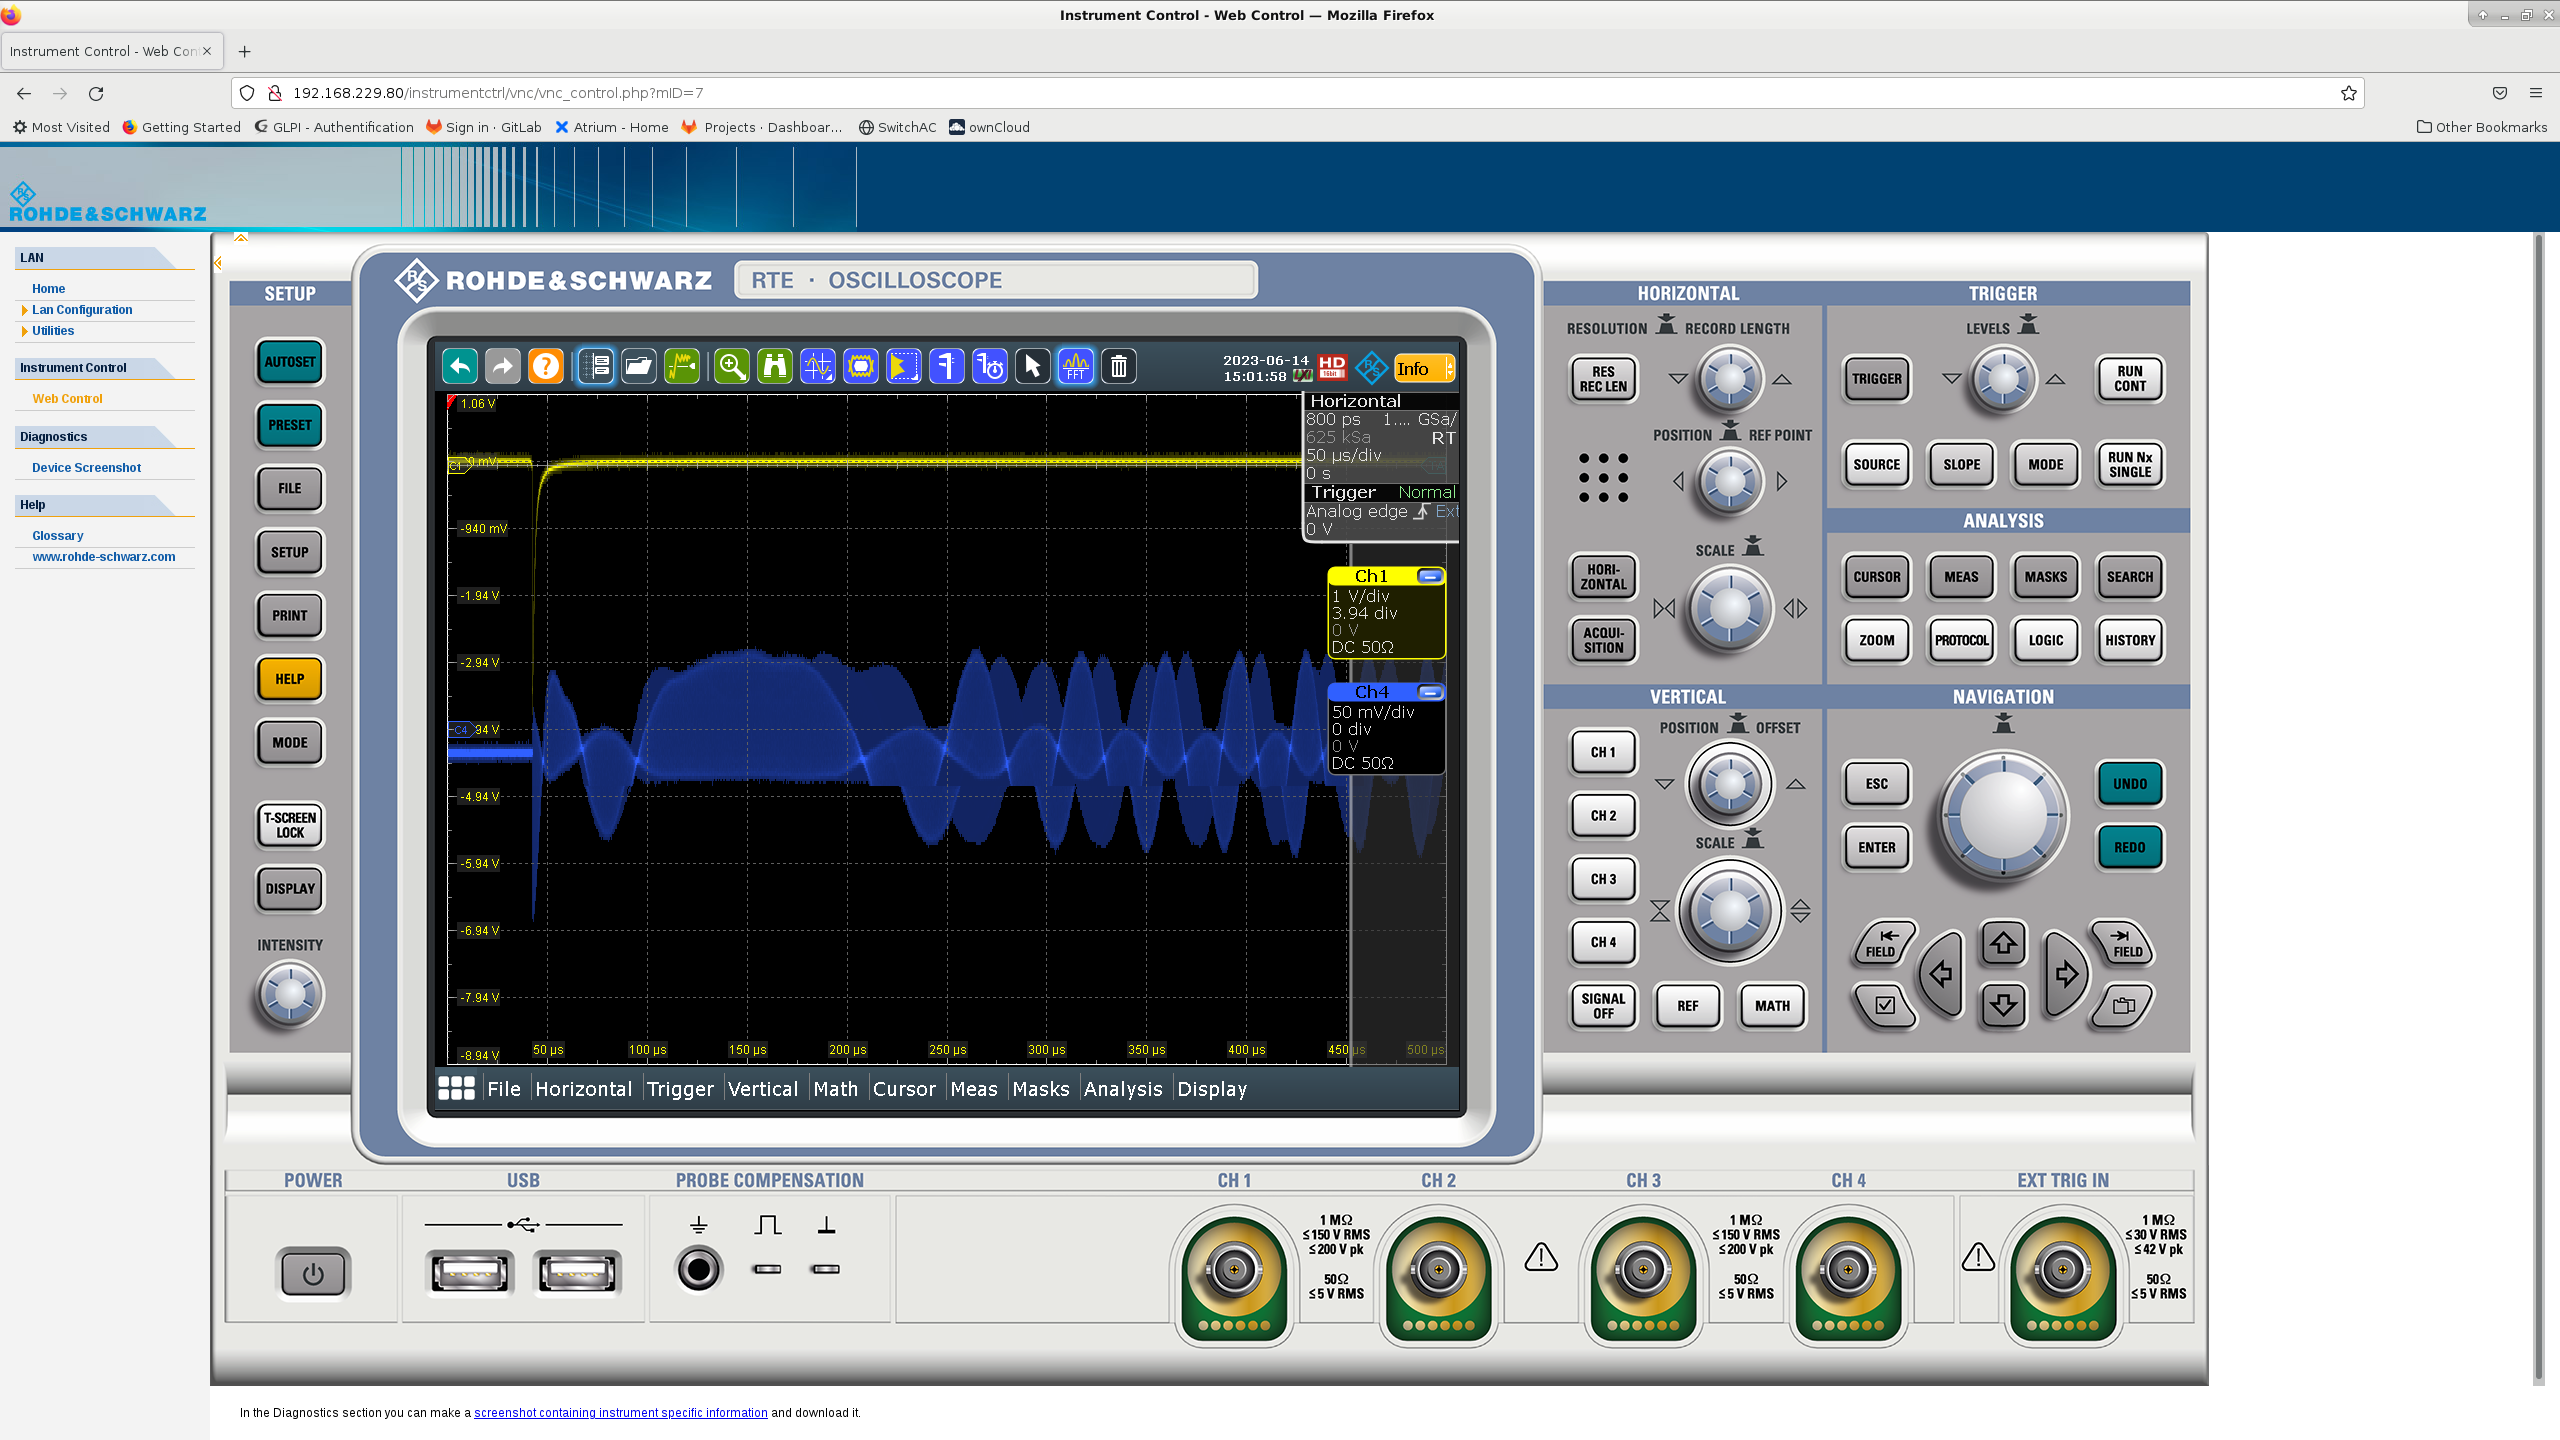Click the binoculars search icon
Viewport: 2560px width, 1440px height.
(x=775, y=366)
